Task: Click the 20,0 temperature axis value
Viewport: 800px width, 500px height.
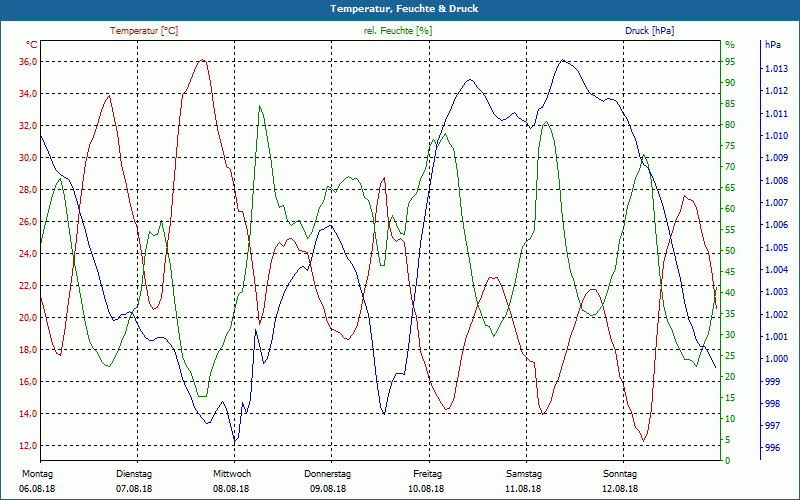Action: click(28, 318)
